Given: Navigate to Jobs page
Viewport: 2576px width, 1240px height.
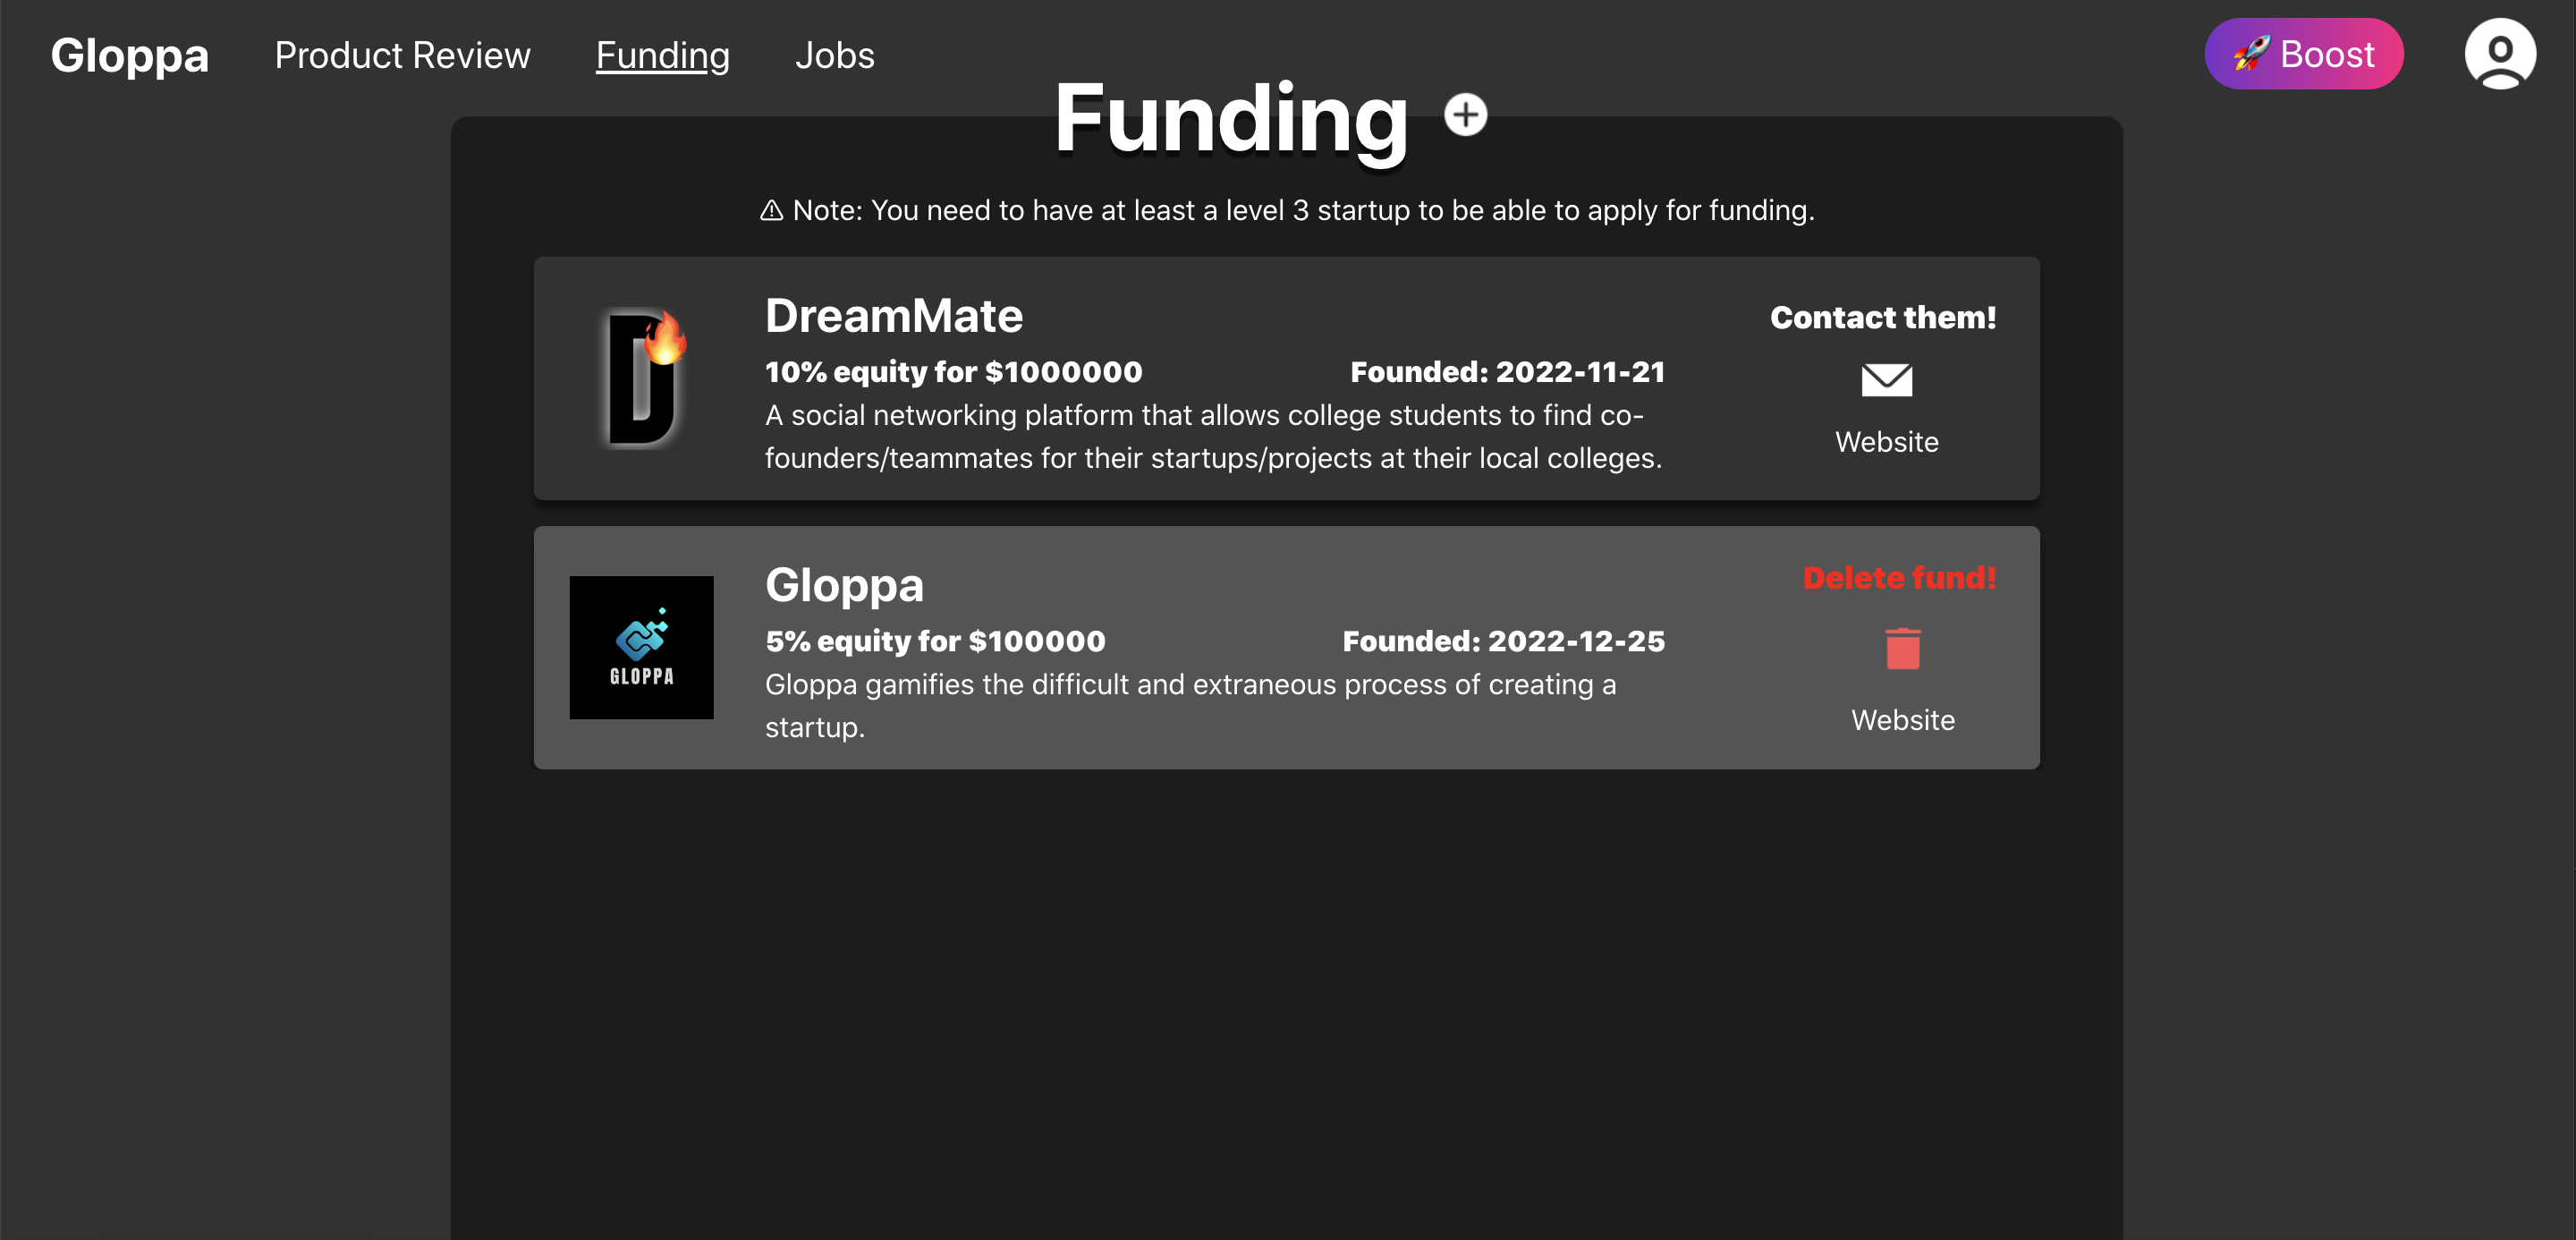Looking at the screenshot, I should (x=834, y=55).
